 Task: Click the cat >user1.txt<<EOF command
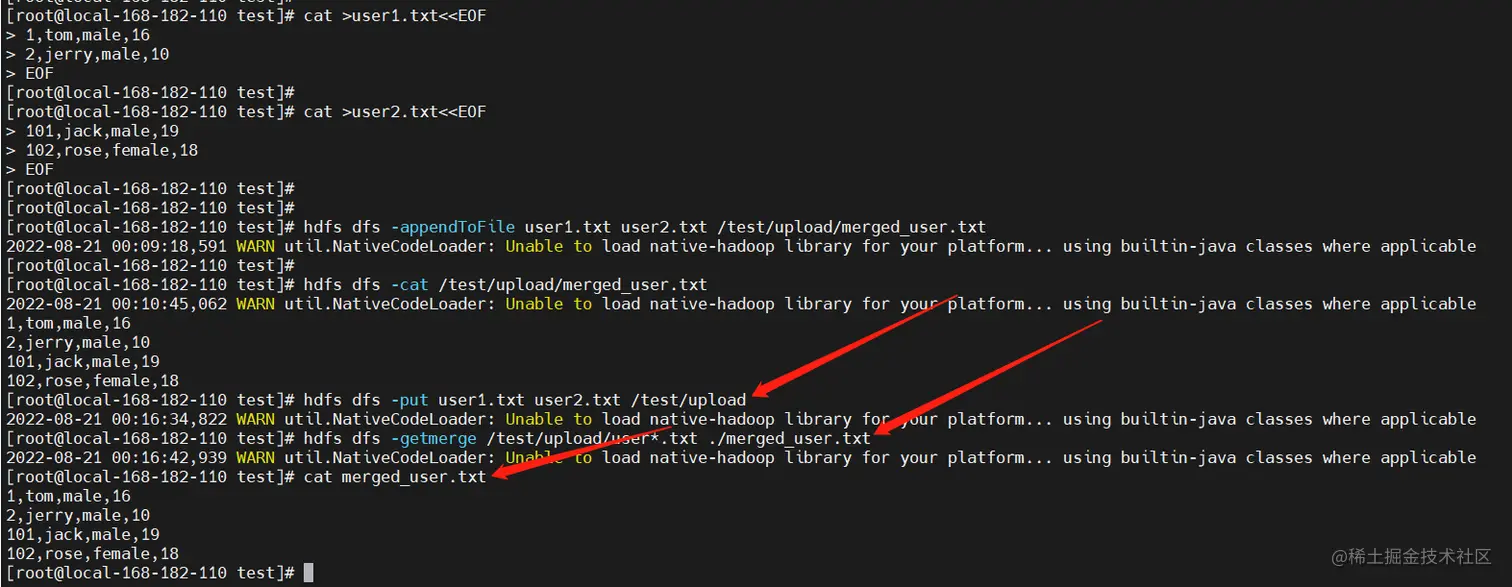point(395,16)
